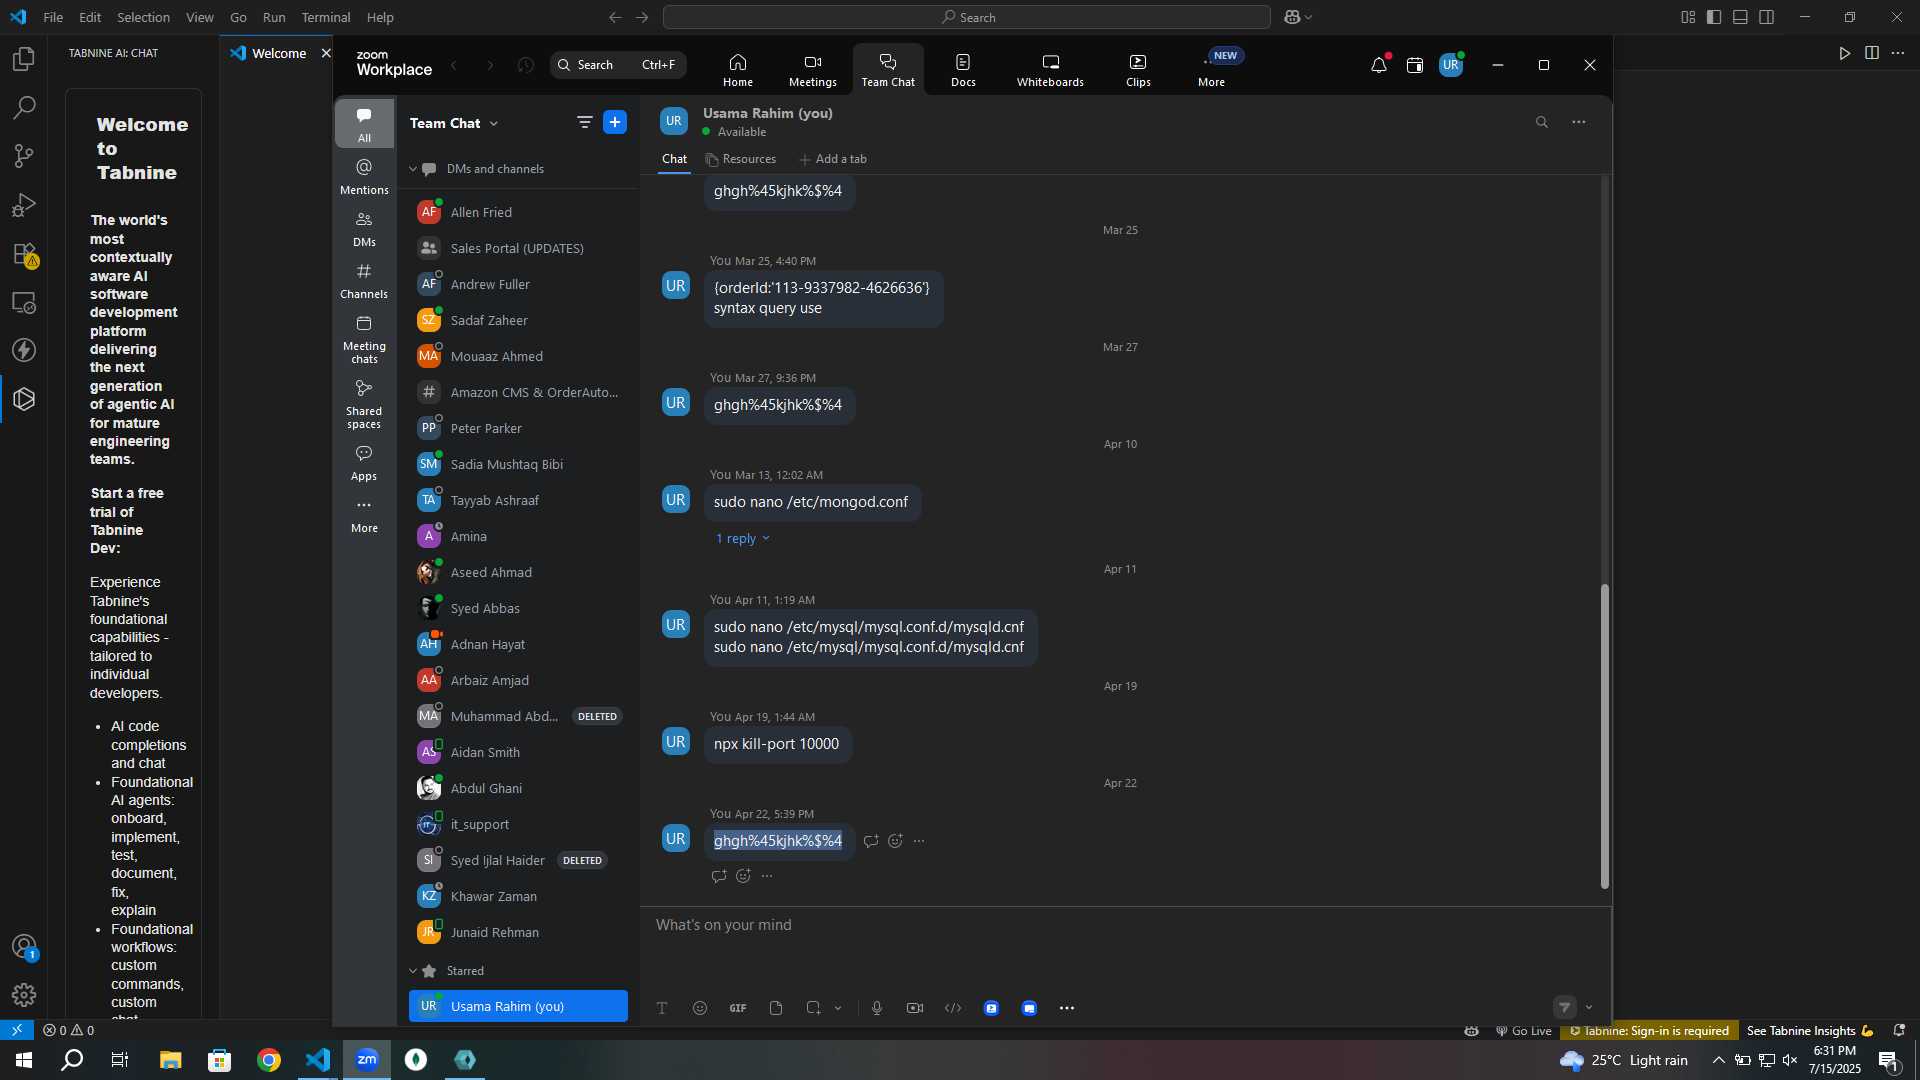Open more composer options ellipsis
The image size is (1920, 1080).
1067,1008
